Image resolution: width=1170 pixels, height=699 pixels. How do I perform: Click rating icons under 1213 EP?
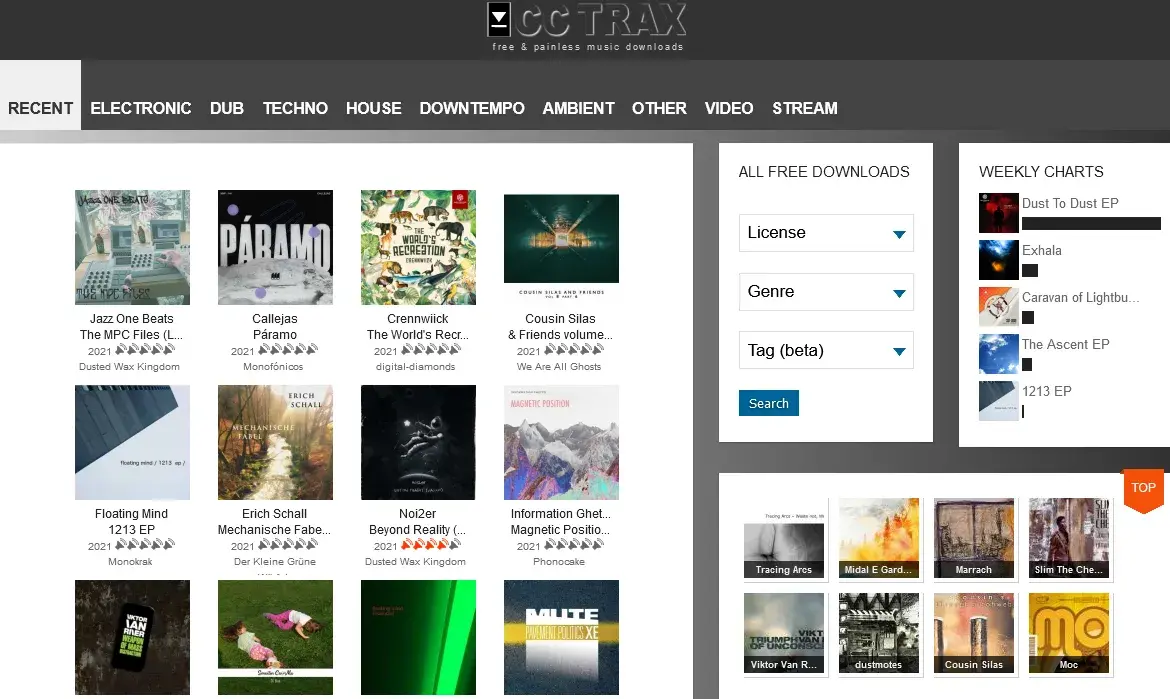point(145,545)
